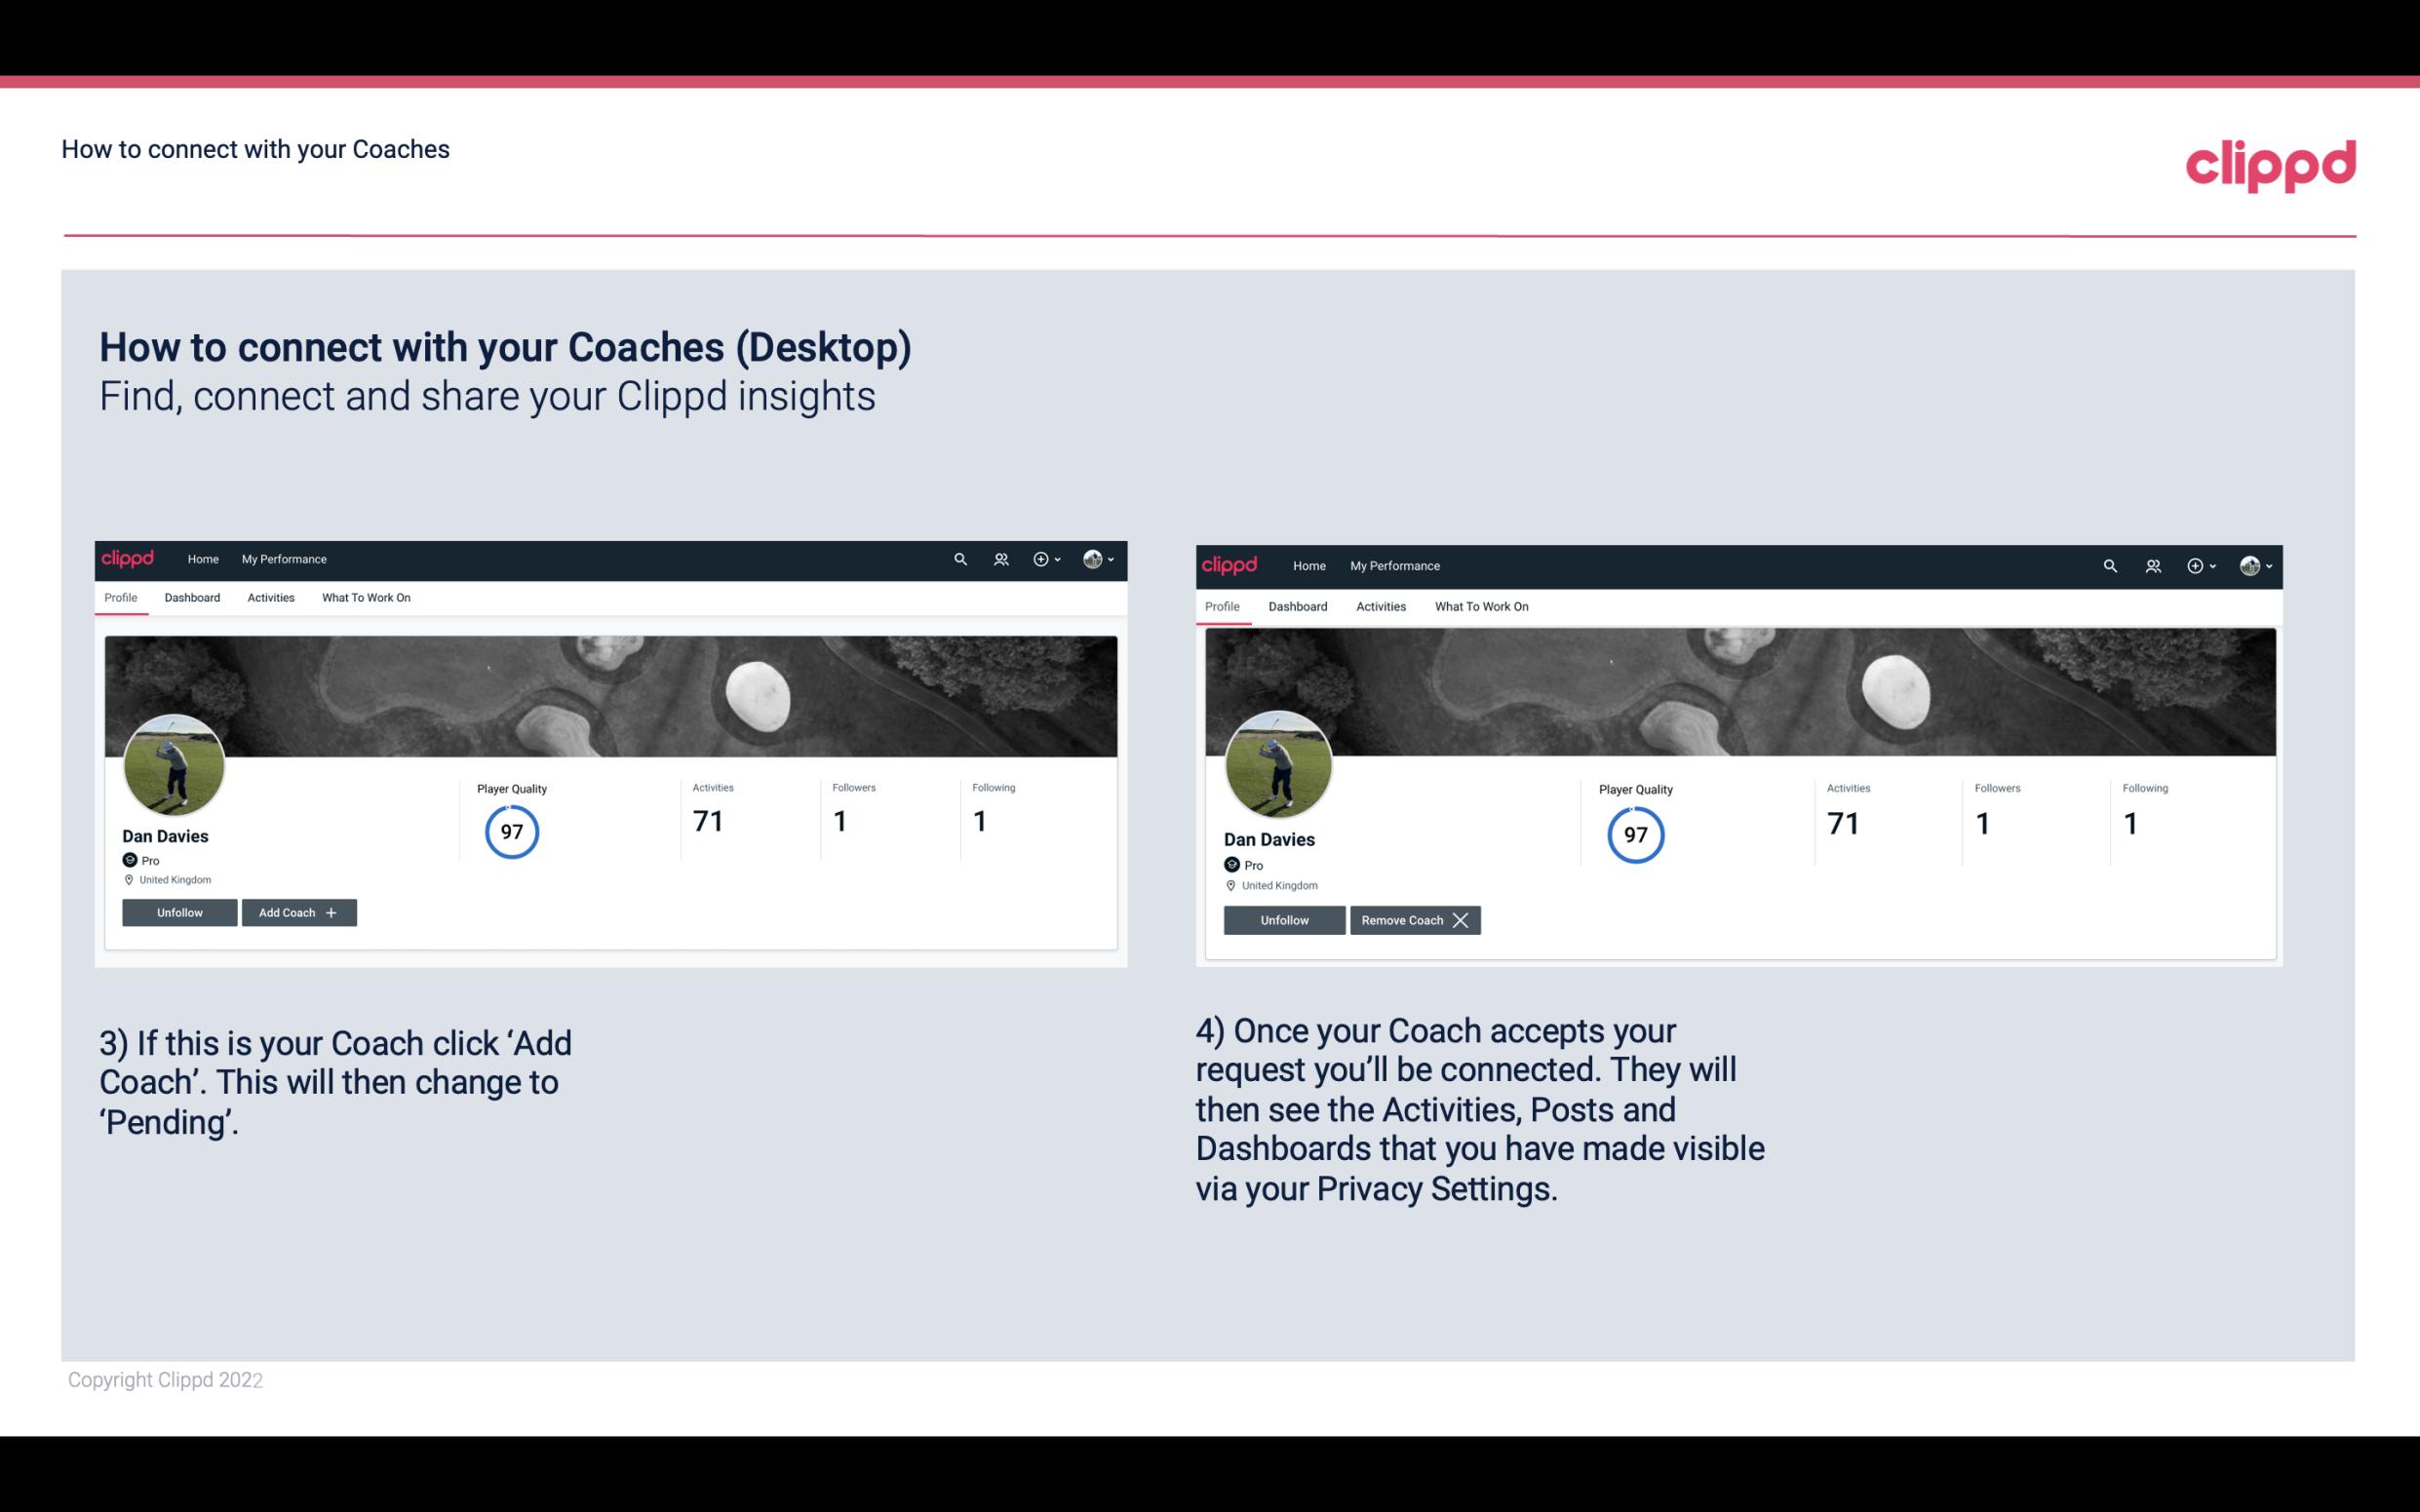Click 'Add Coach' button on Dan Davies profile
This screenshot has height=1512, width=2420.
pyautogui.click(x=298, y=911)
